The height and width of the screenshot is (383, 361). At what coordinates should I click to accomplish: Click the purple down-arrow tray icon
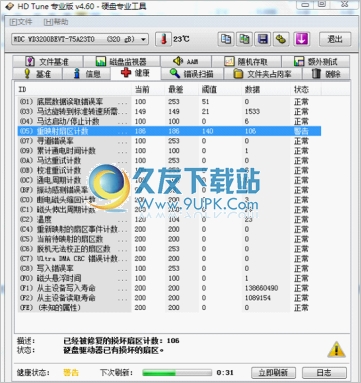point(302,39)
